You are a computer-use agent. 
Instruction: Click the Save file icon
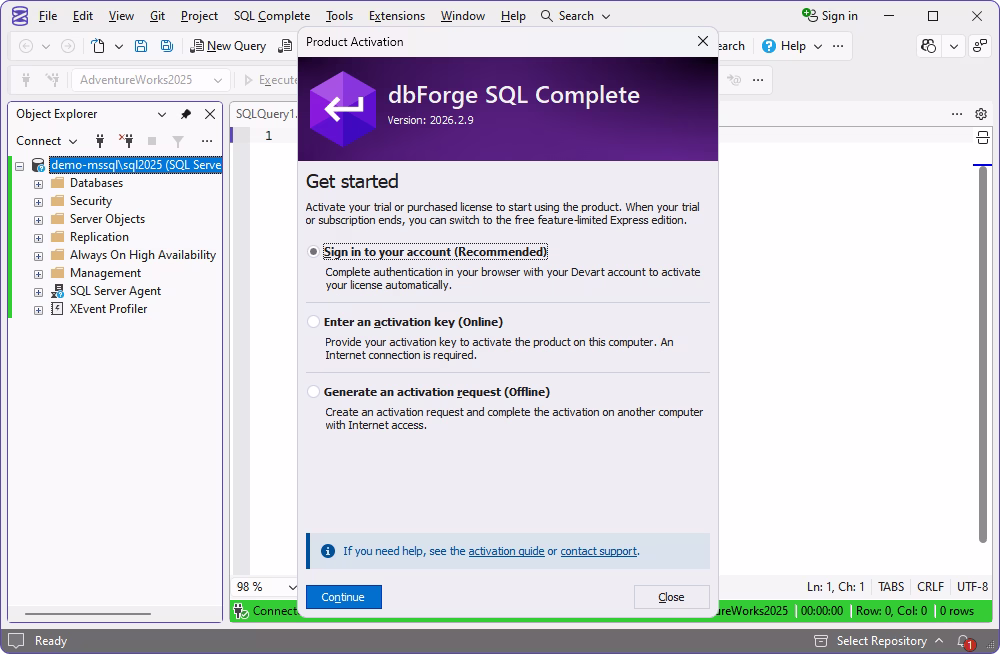(x=141, y=46)
